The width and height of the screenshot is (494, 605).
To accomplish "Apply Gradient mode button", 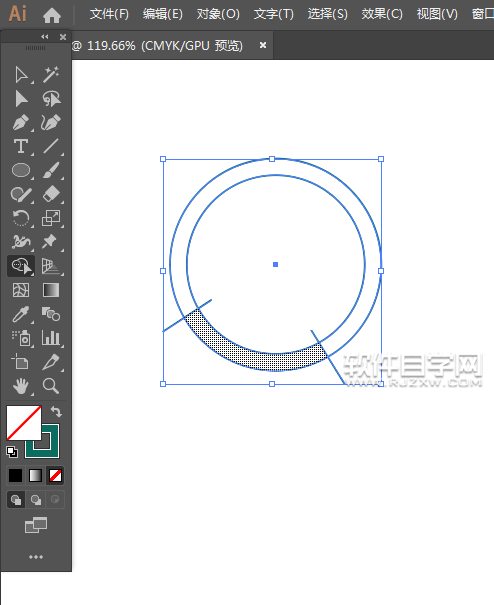I will point(36,475).
